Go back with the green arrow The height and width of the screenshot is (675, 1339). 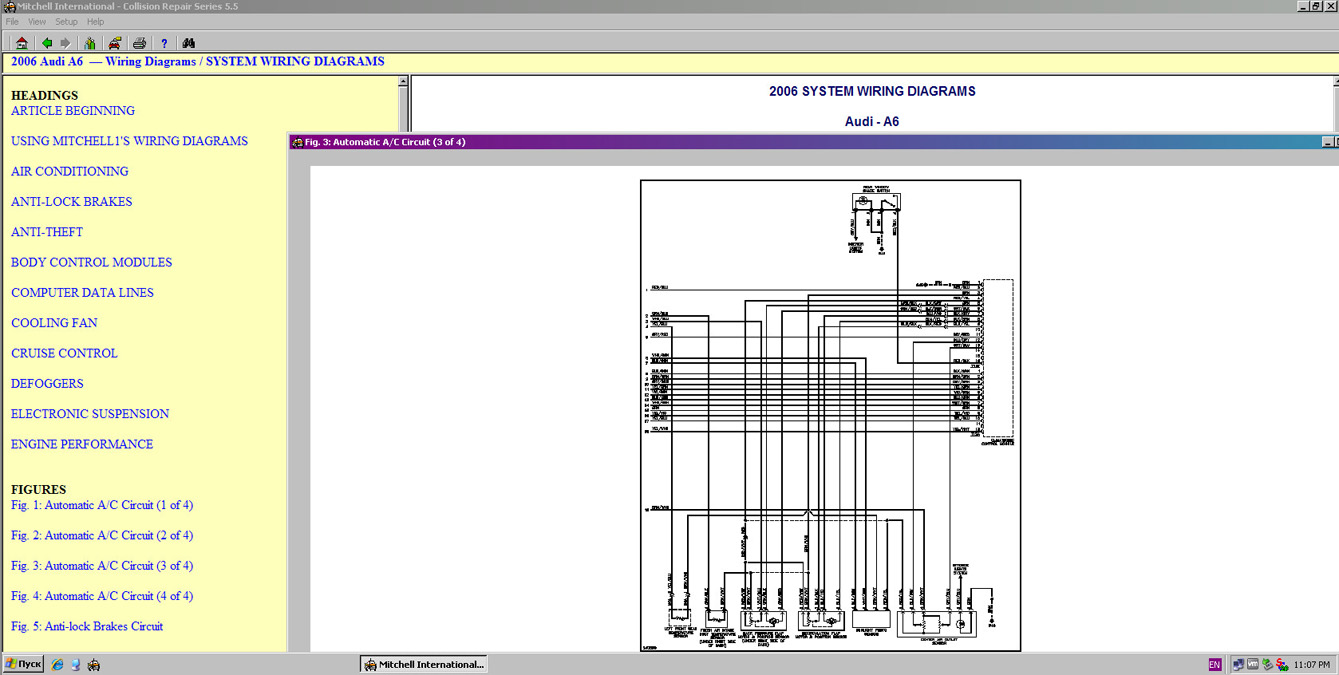point(46,43)
